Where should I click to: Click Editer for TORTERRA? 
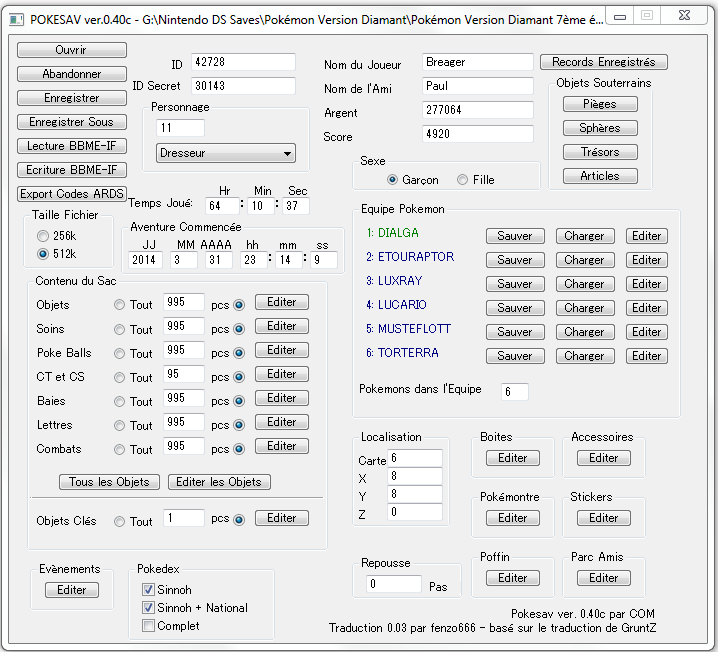pyautogui.click(x=647, y=356)
